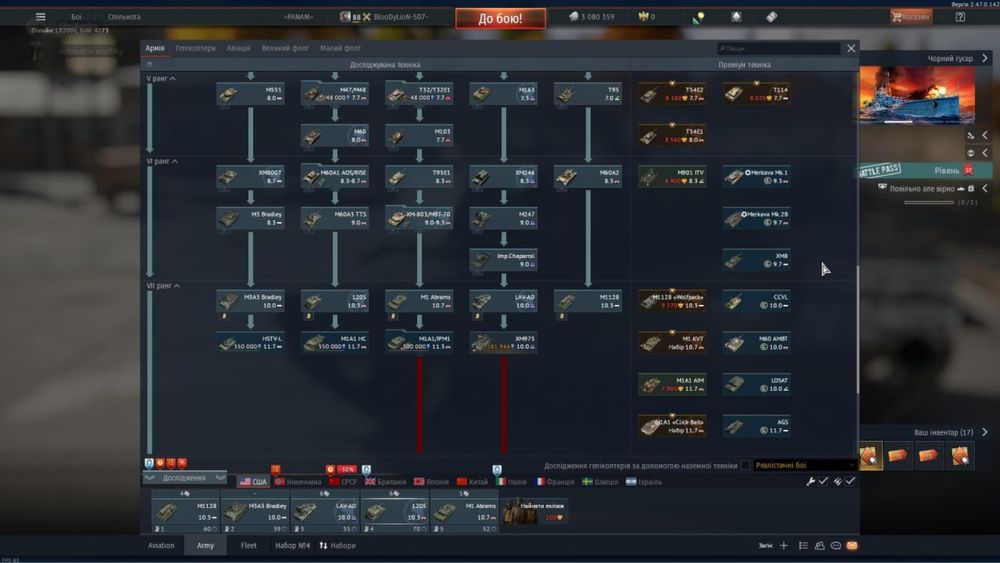The height and width of the screenshot is (563, 1000).
Task: Select M1128 in crew slot 1
Action: [x=185, y=511]
